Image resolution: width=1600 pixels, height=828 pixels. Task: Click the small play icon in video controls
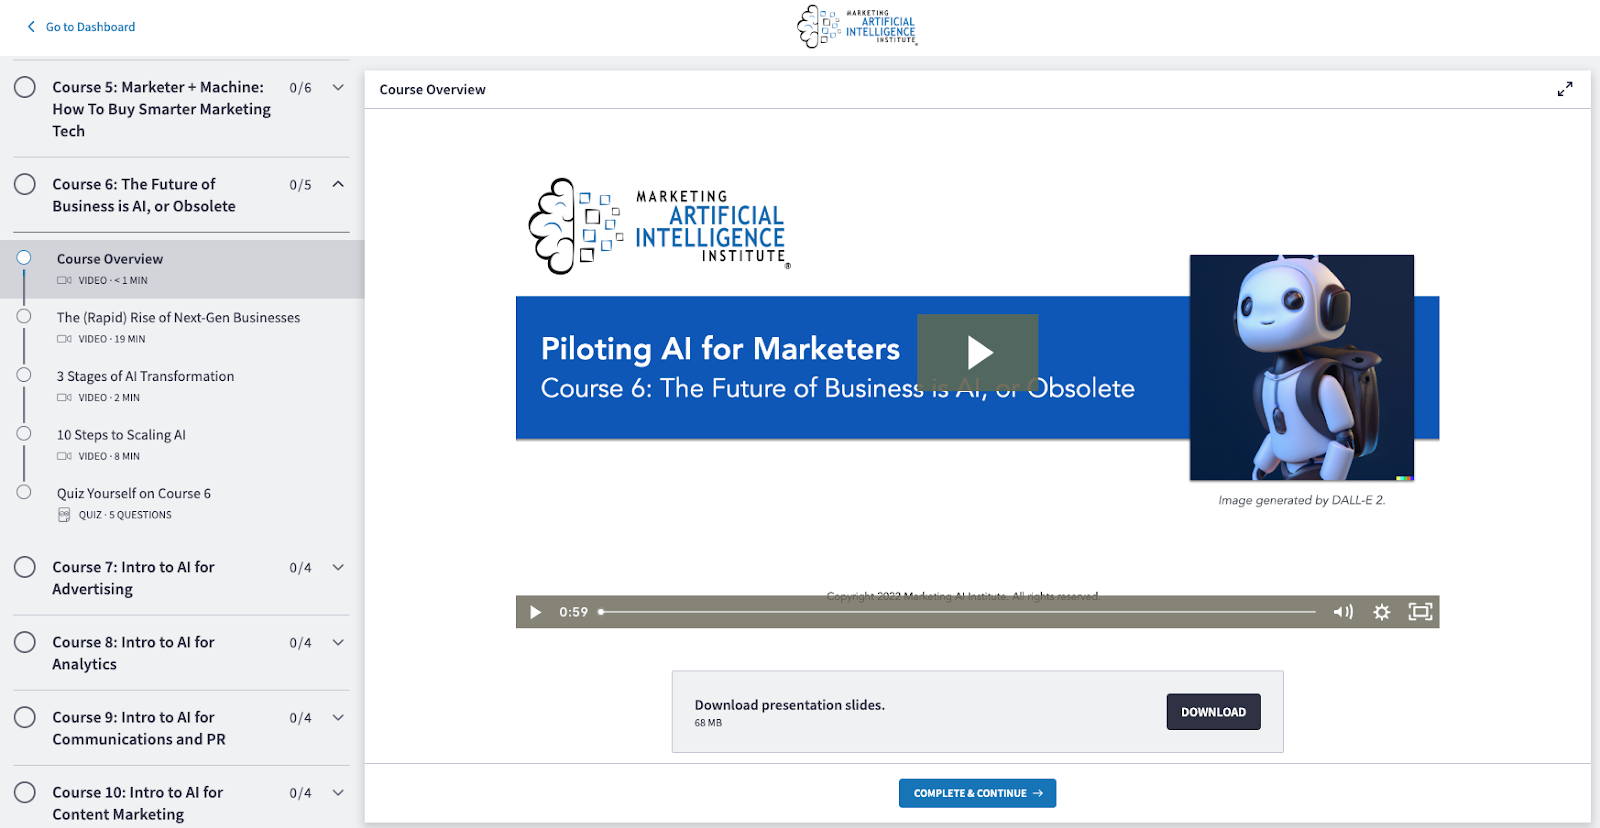pos(535,612)
